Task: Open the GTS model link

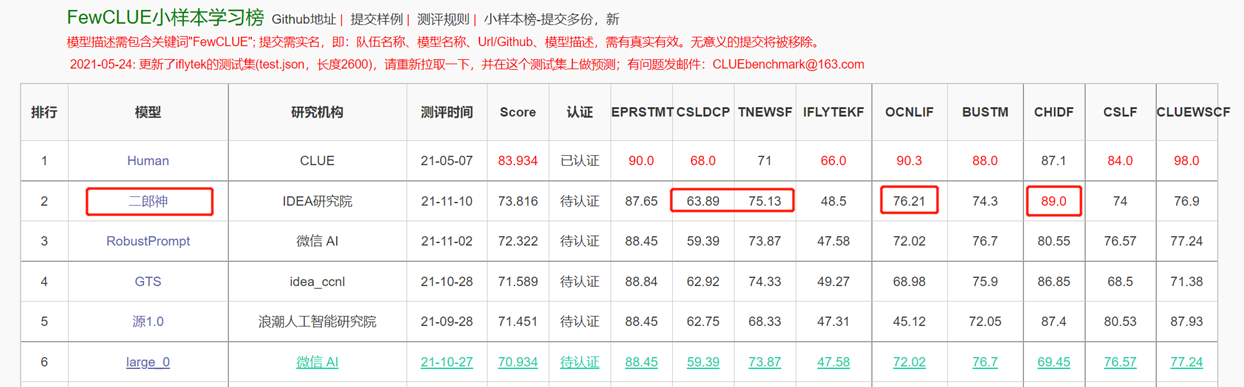Action: click(x=148, y=282)
